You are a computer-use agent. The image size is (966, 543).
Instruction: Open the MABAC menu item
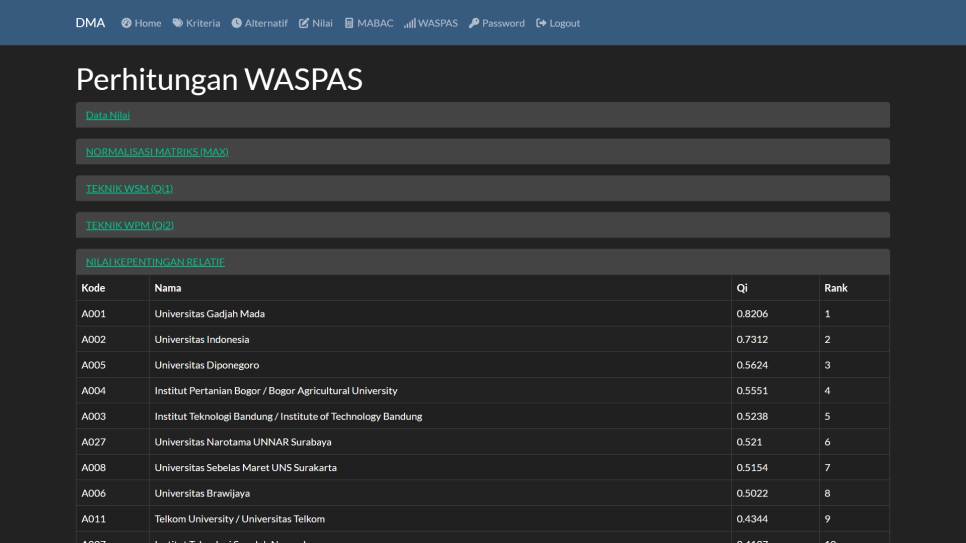[x=368, y=23]
